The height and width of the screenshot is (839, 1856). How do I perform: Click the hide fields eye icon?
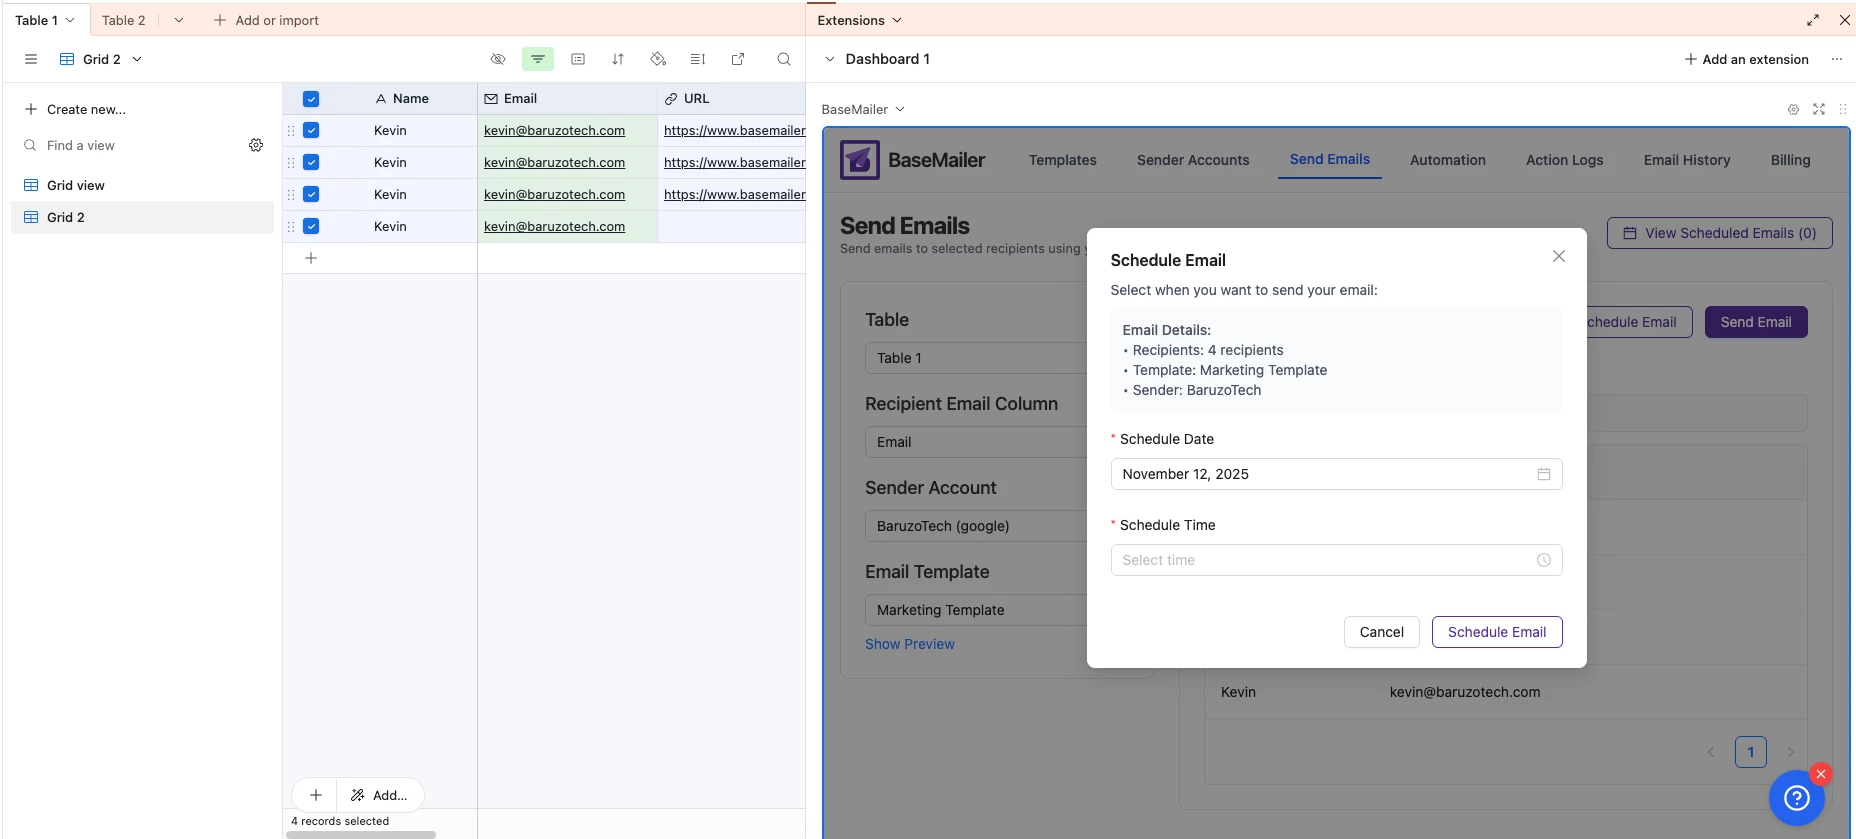498,59
